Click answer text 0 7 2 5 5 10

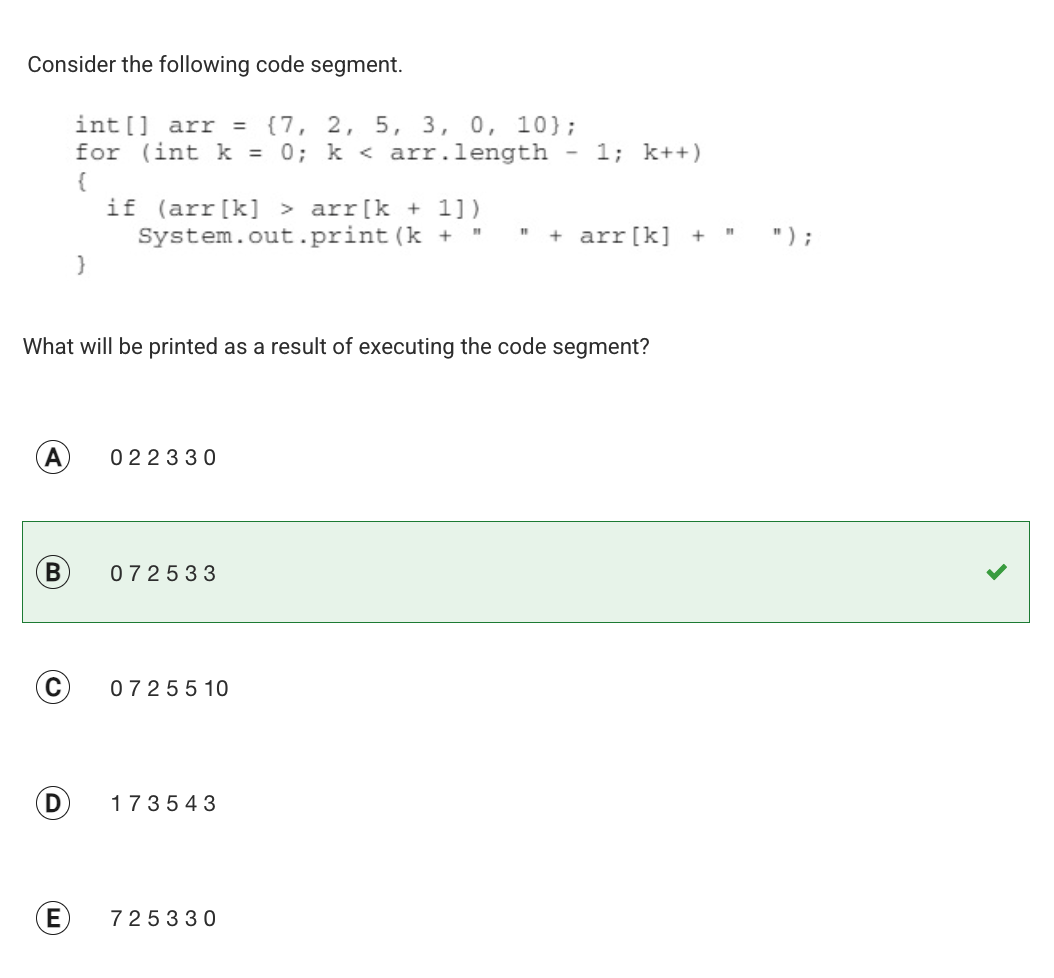(x=169, y=688)
